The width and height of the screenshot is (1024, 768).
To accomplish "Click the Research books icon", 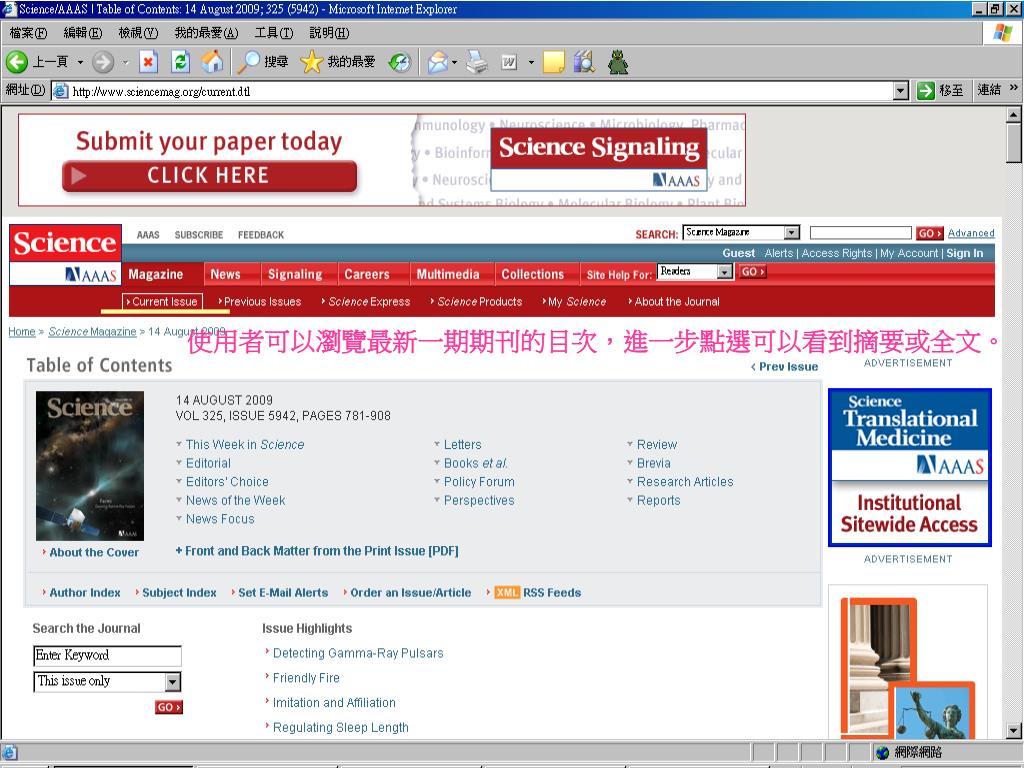I will (x=584, y=63).
